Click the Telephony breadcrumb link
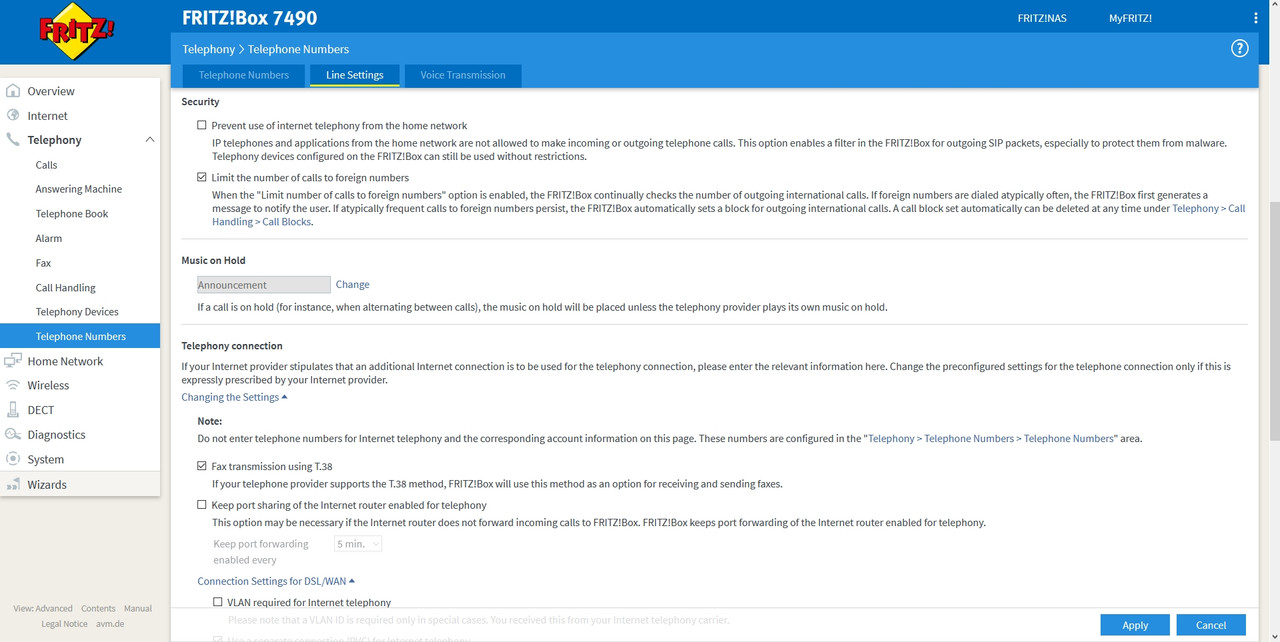The image size is (1280, 642). [208, 49]
